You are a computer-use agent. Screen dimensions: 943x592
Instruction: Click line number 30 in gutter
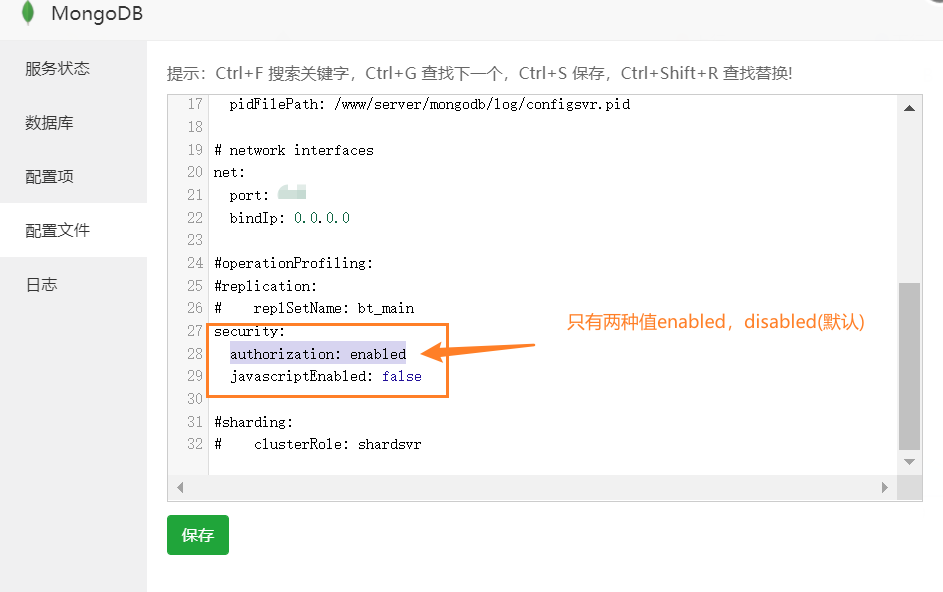click(195, 399)
